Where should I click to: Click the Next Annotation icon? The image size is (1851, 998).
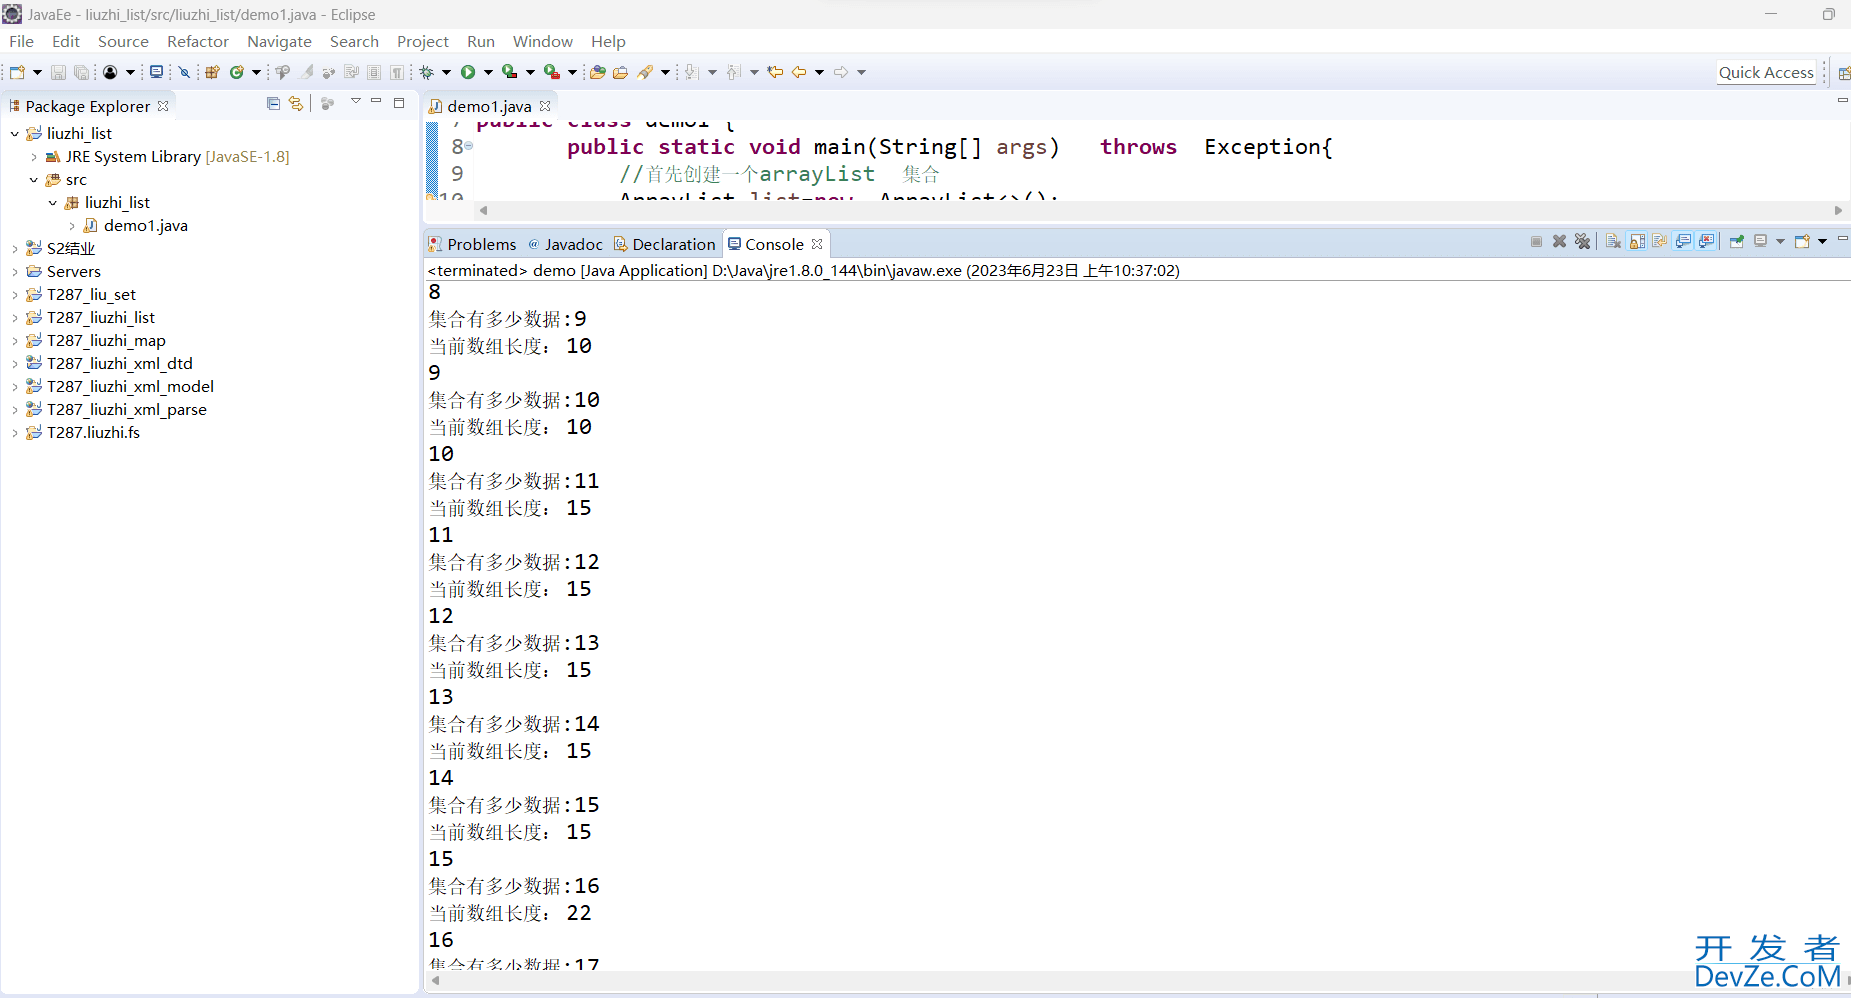click(x=691, y=72)
